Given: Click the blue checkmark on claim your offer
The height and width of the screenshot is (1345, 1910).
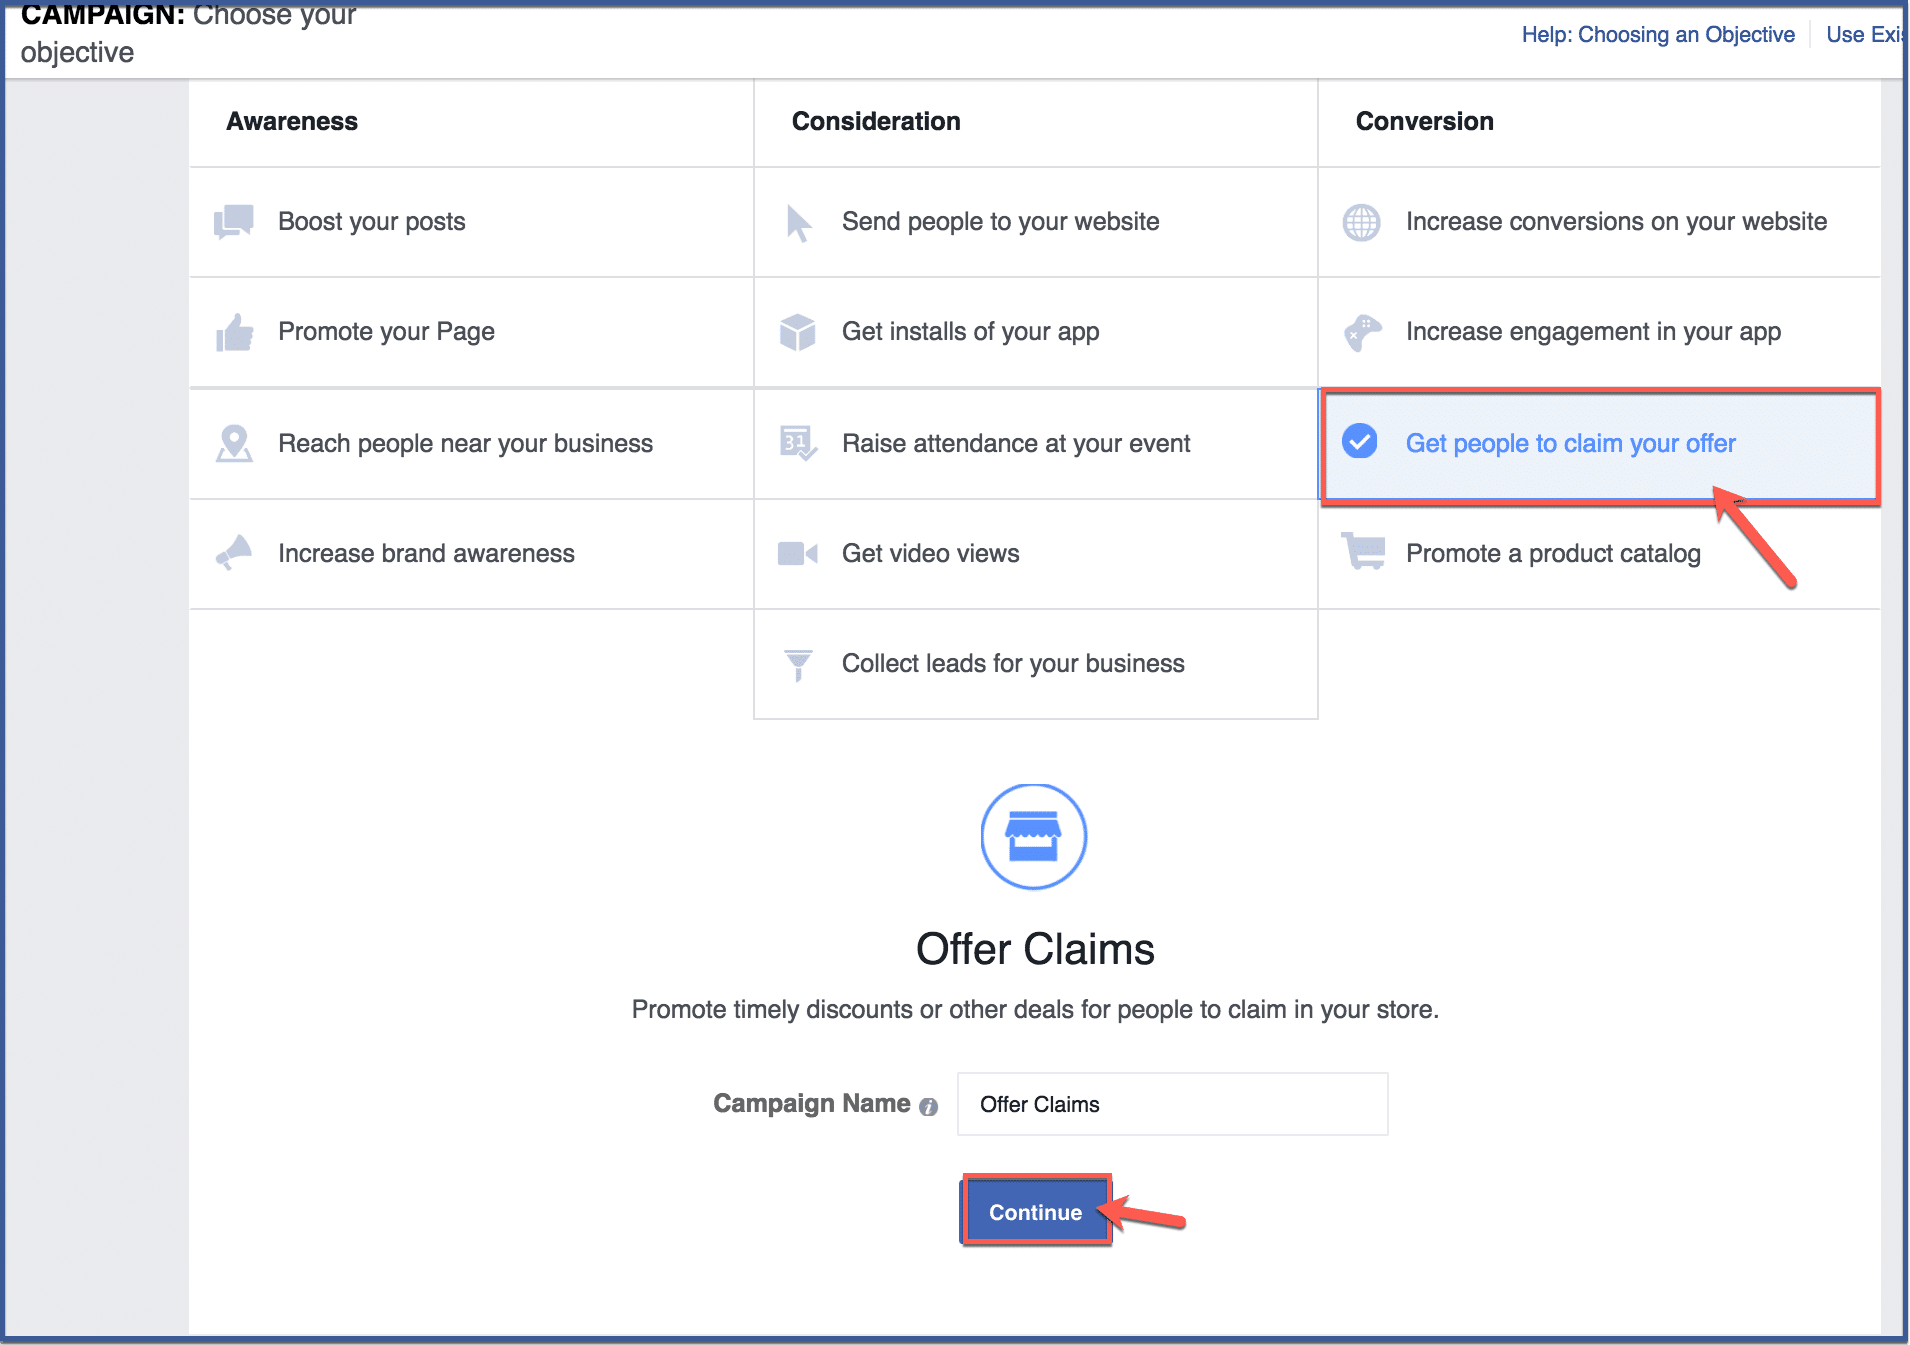Looking at the screenshot, I should [x=1360, y=441].
